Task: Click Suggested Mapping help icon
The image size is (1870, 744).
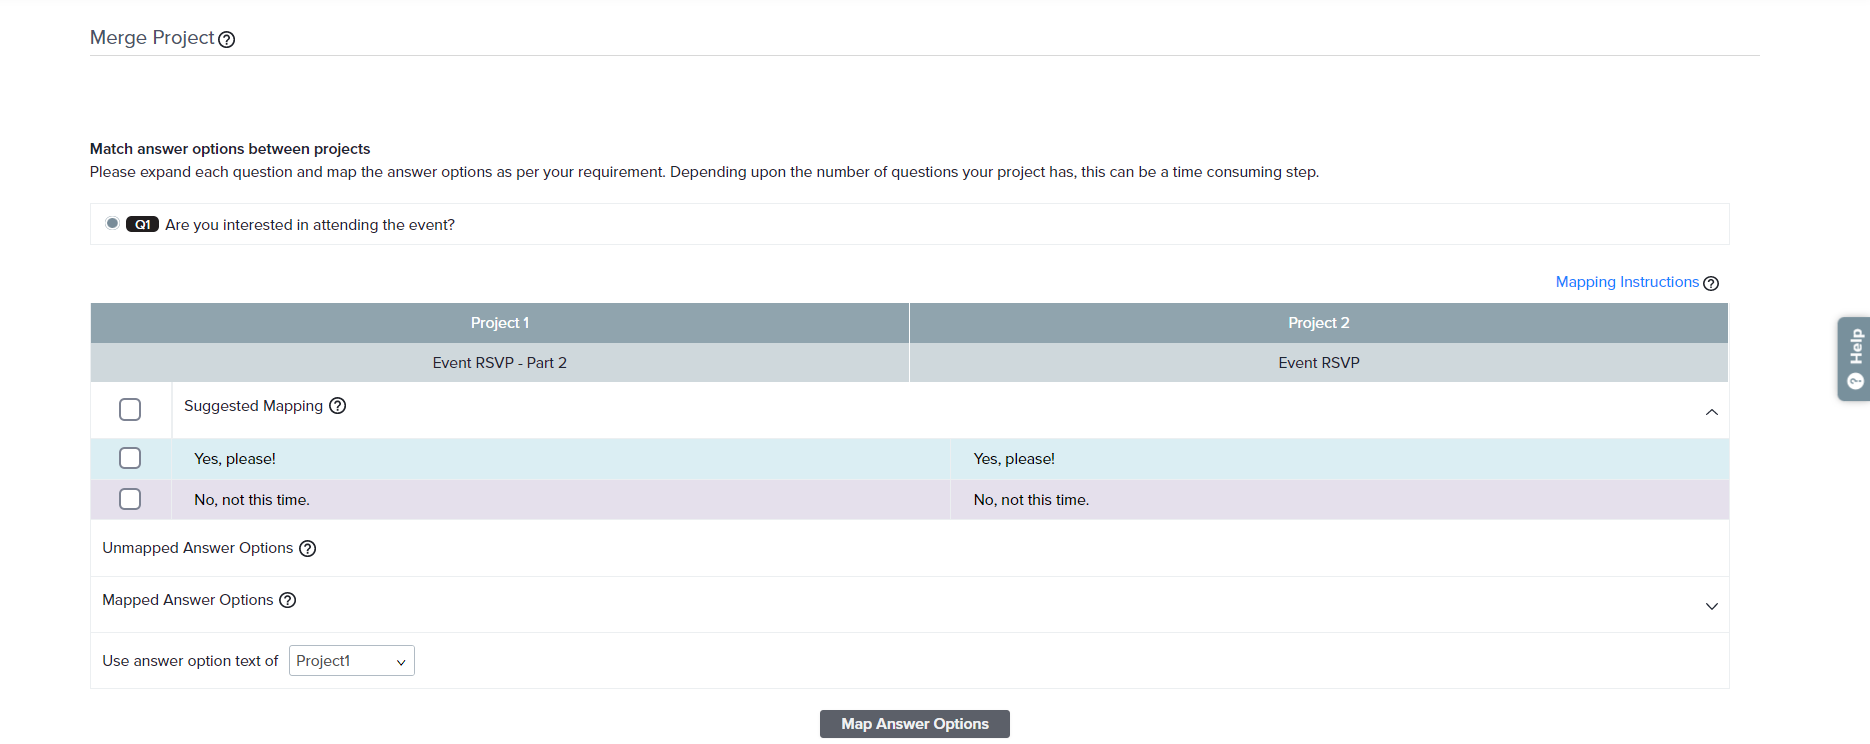Action: [338, 406]
